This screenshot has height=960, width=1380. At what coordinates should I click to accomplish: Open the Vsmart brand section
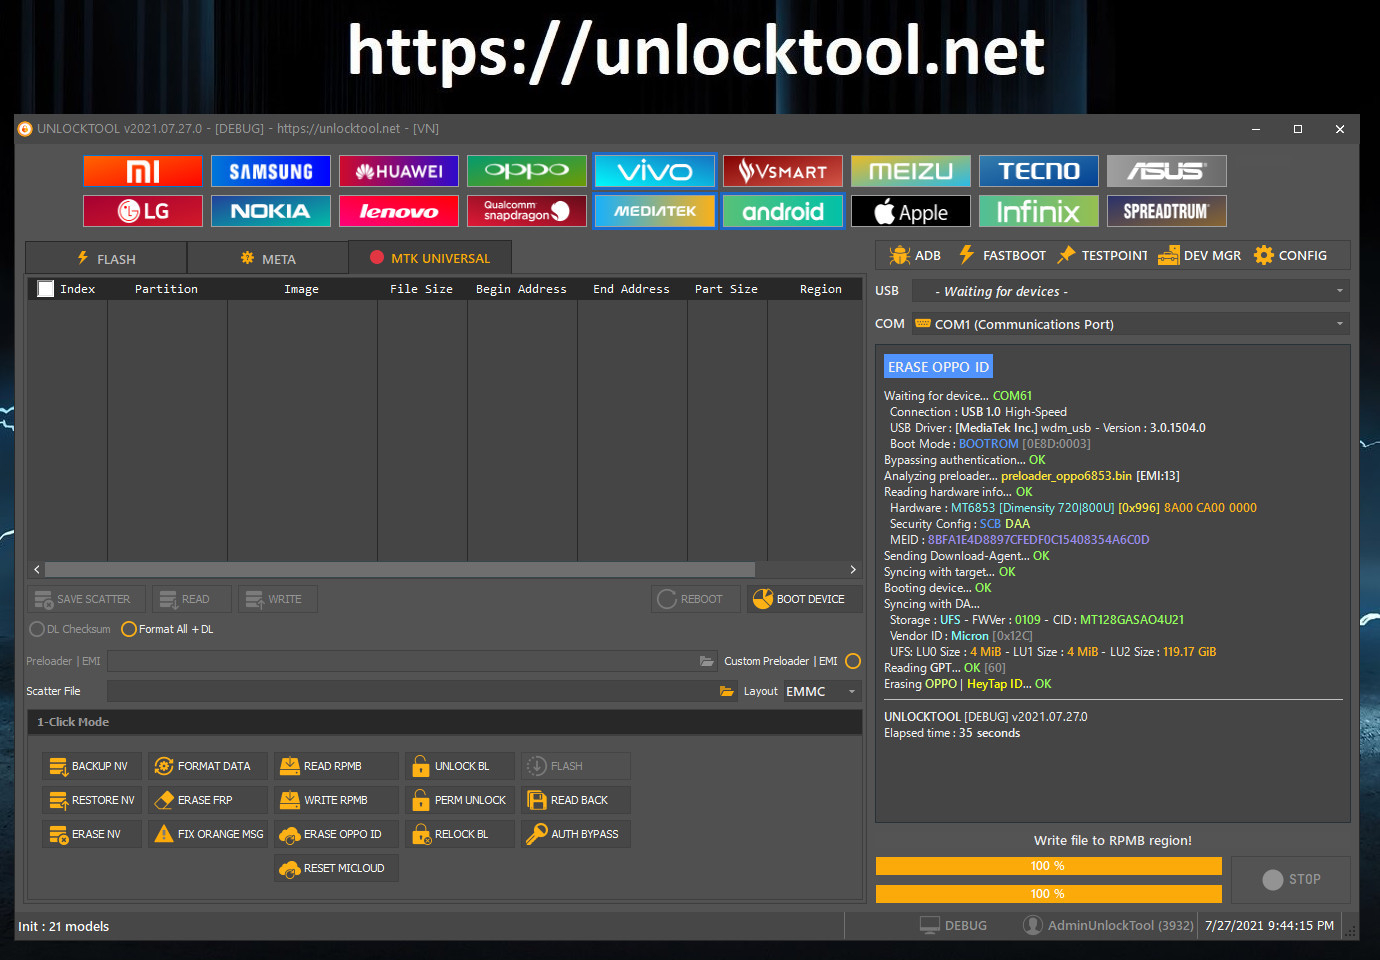click(783, 171)
